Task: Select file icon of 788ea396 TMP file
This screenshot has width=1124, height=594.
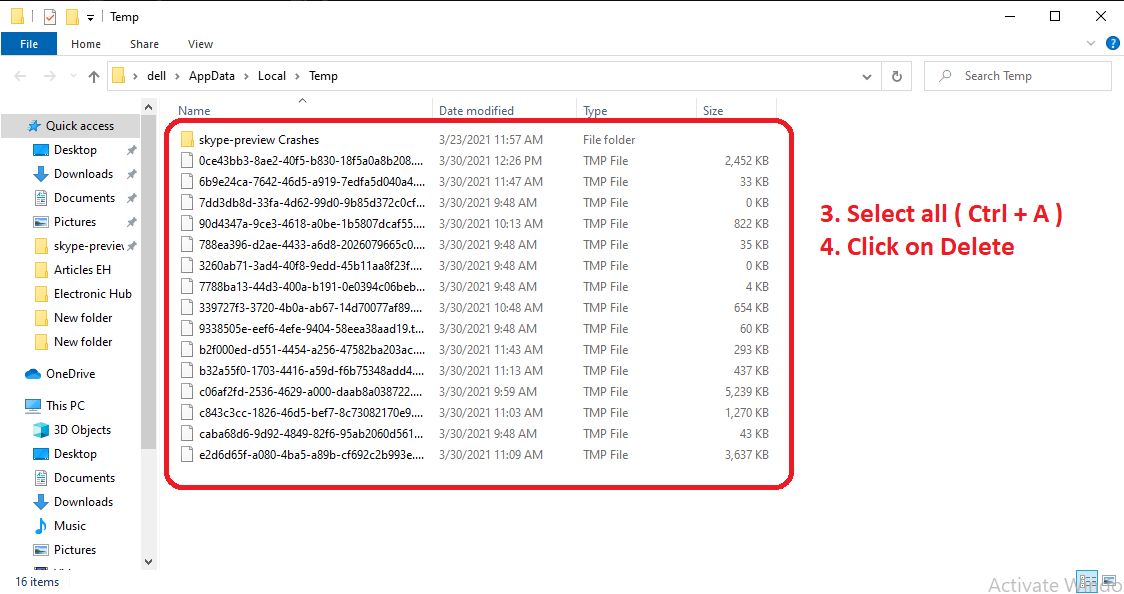Action: tap(187, 244)
